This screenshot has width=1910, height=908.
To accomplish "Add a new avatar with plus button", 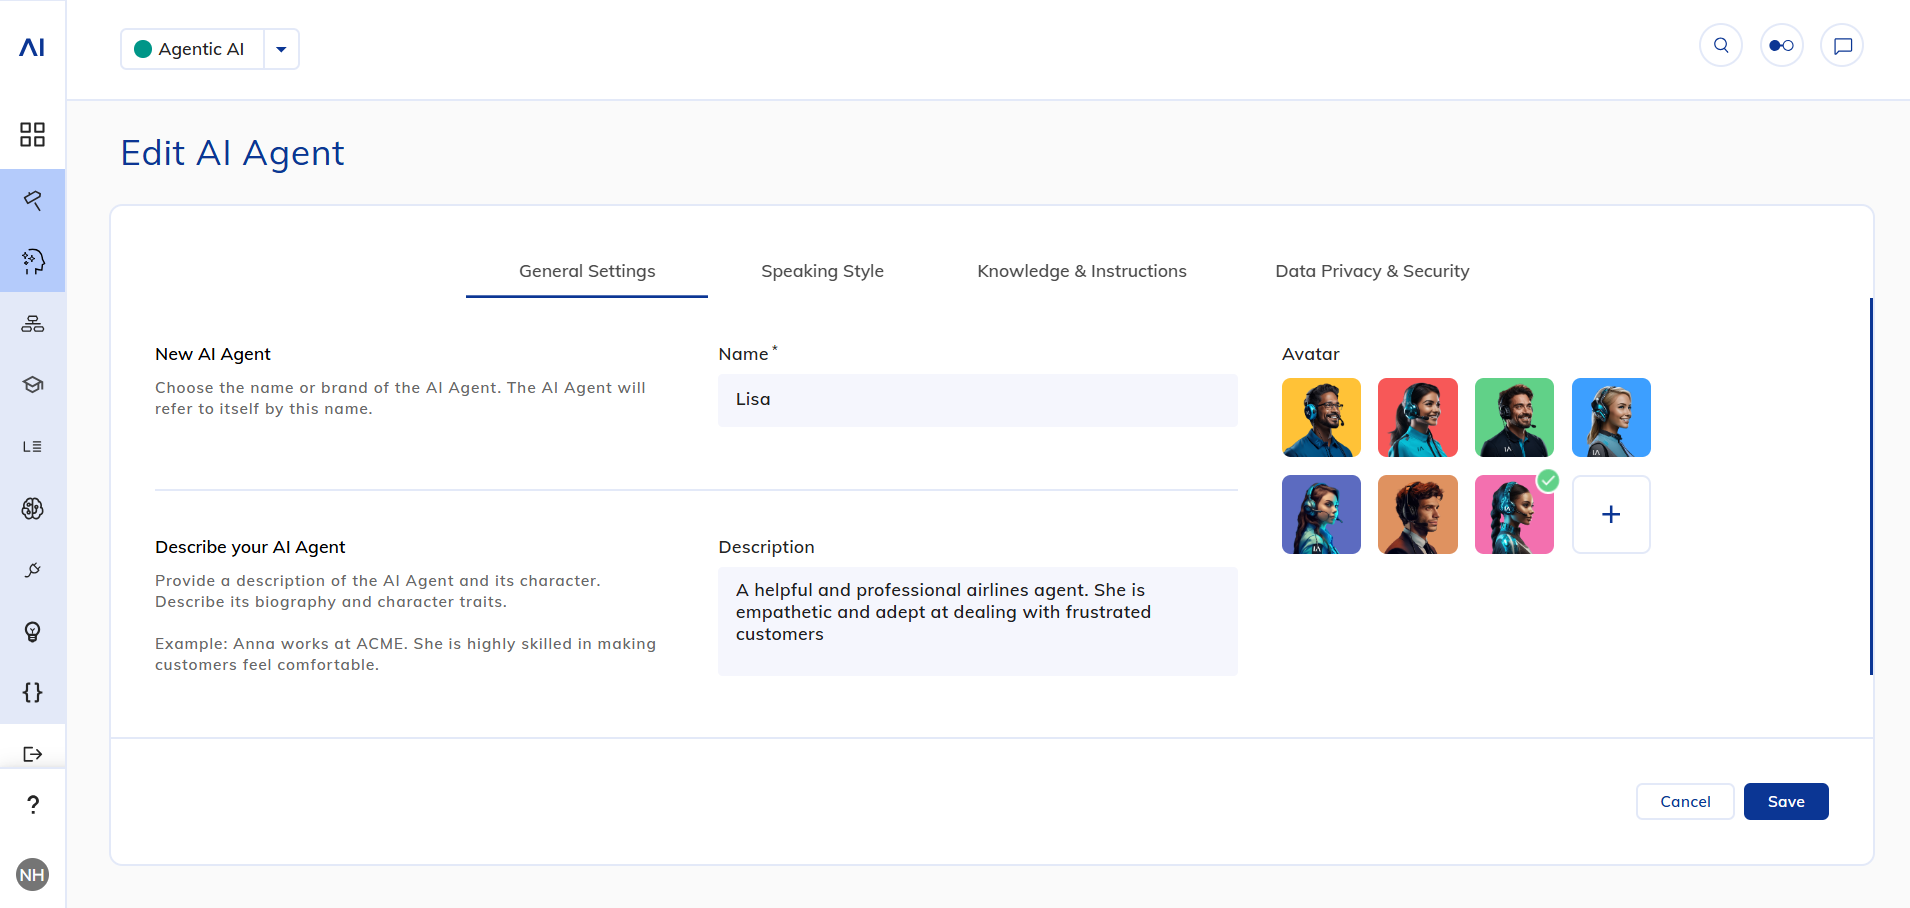I will coord(1610,514).
